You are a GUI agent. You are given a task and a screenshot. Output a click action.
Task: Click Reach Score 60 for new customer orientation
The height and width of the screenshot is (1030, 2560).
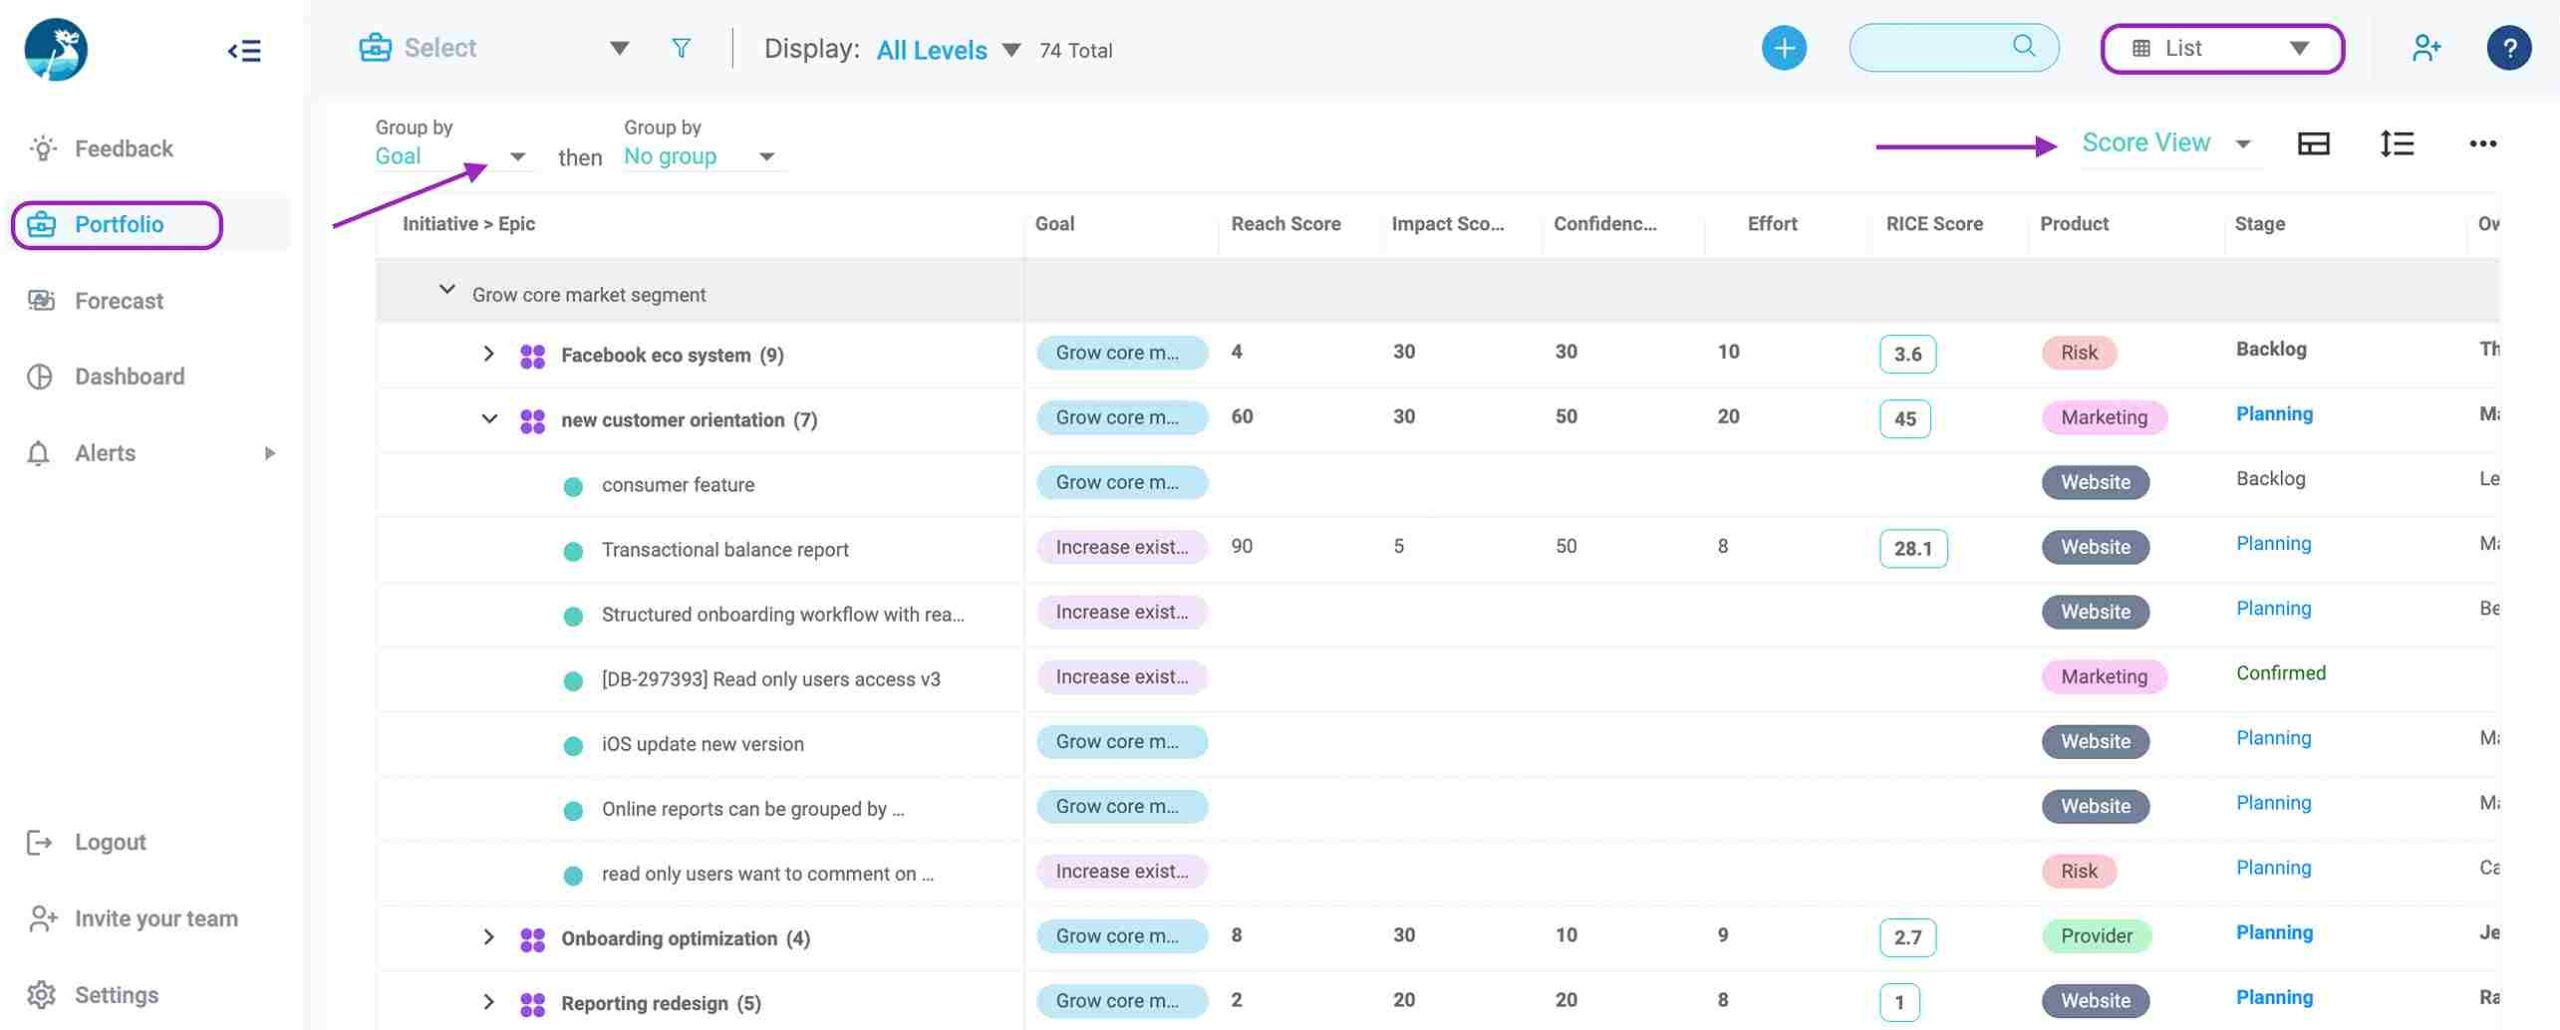[x=1242, y=417]
